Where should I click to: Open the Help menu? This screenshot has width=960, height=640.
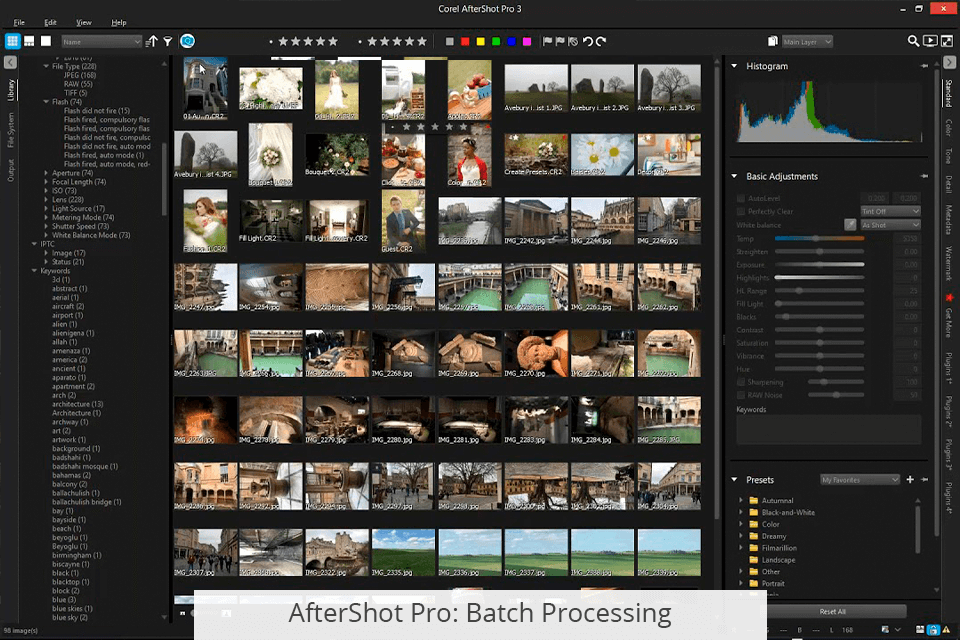click(x=119, y=22)
